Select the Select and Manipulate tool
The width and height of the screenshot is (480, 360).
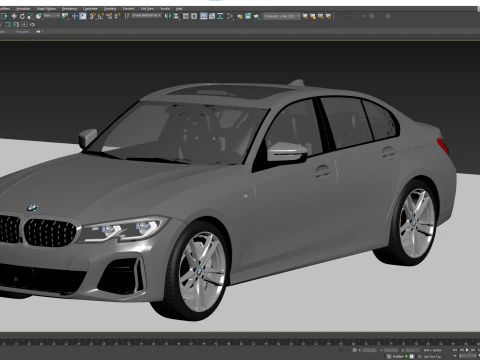[75, 16]
